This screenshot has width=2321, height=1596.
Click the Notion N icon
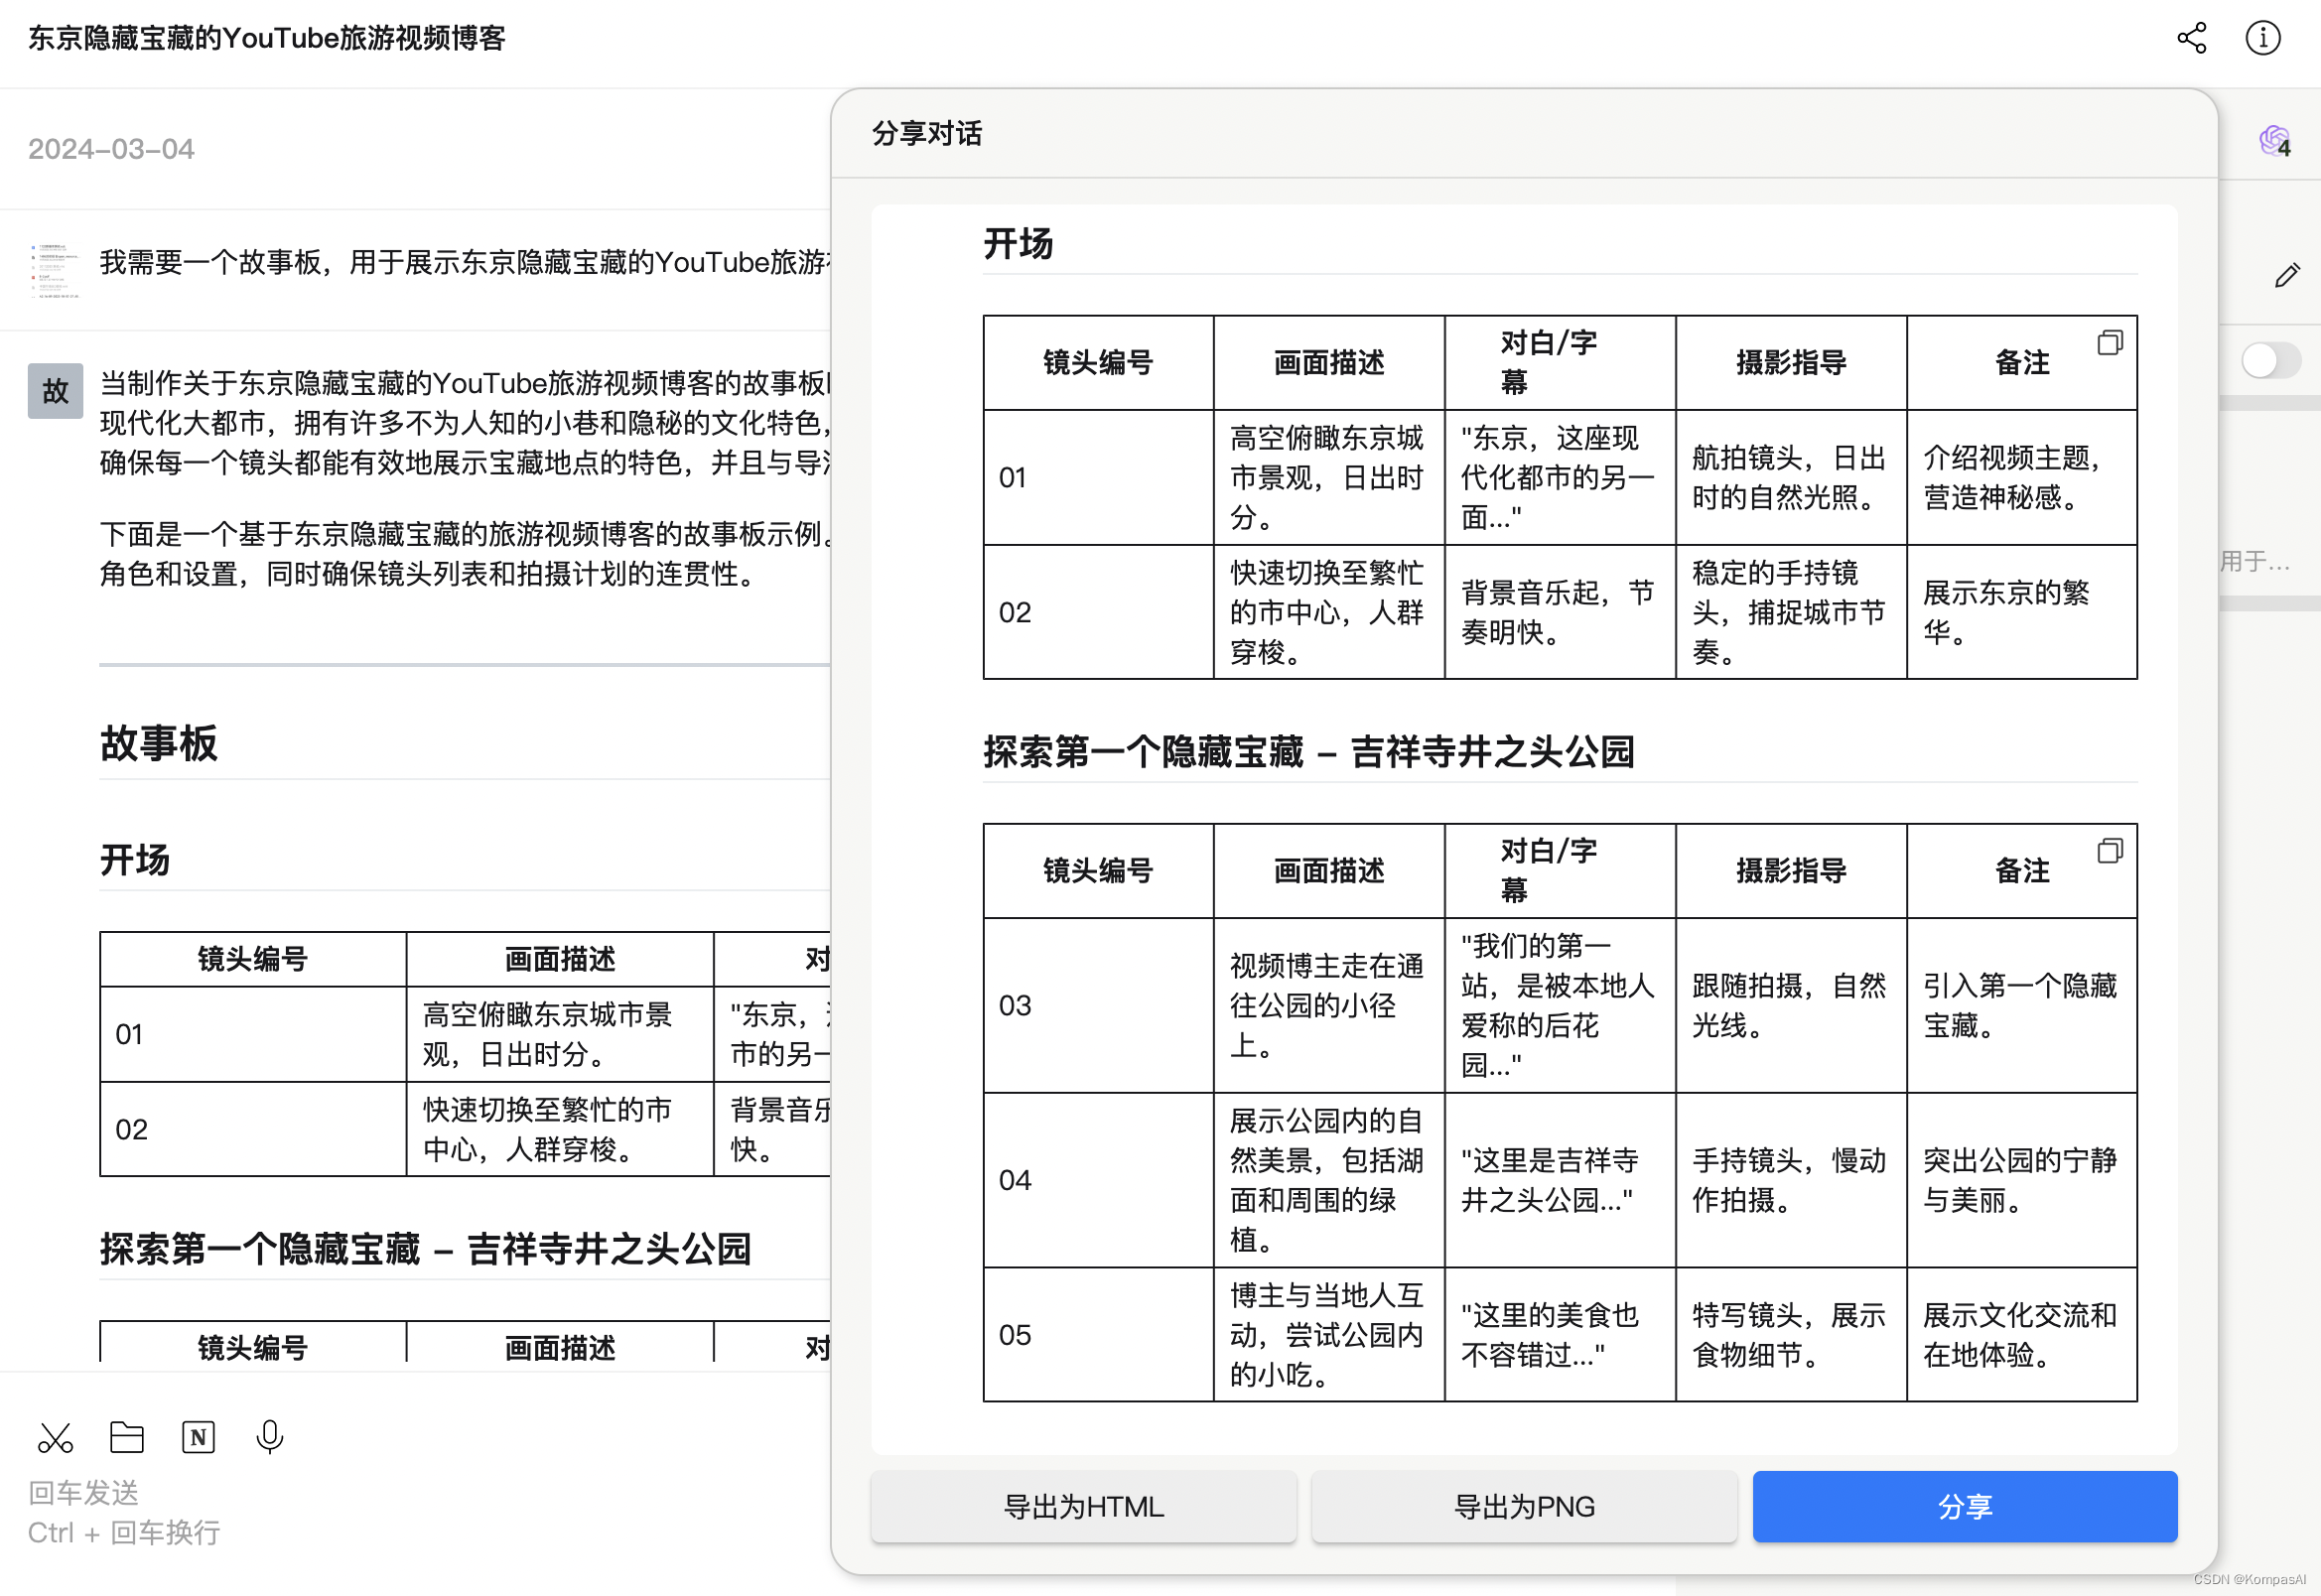tap(198, 1437)
